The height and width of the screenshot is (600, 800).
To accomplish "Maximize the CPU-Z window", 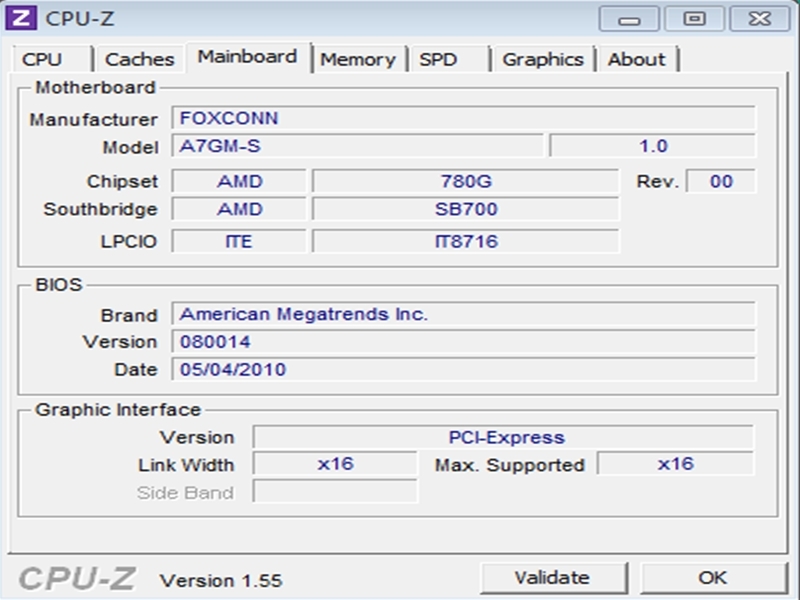I will click(694, 19).
